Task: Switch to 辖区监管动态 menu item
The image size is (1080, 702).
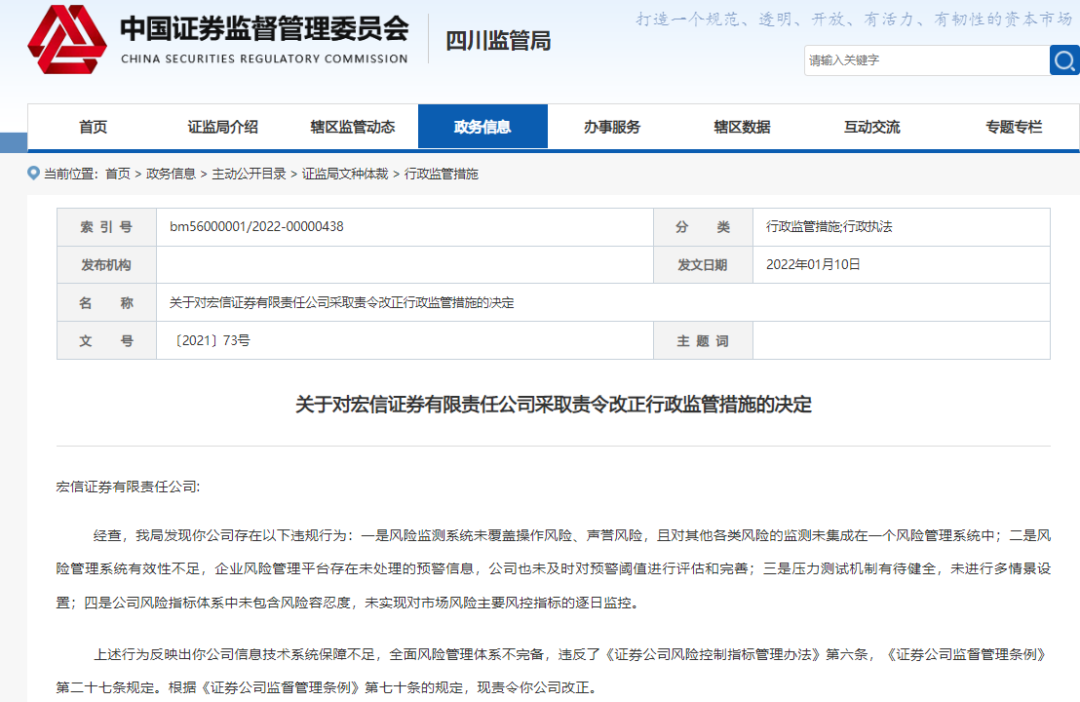Action: click(352, 127)
